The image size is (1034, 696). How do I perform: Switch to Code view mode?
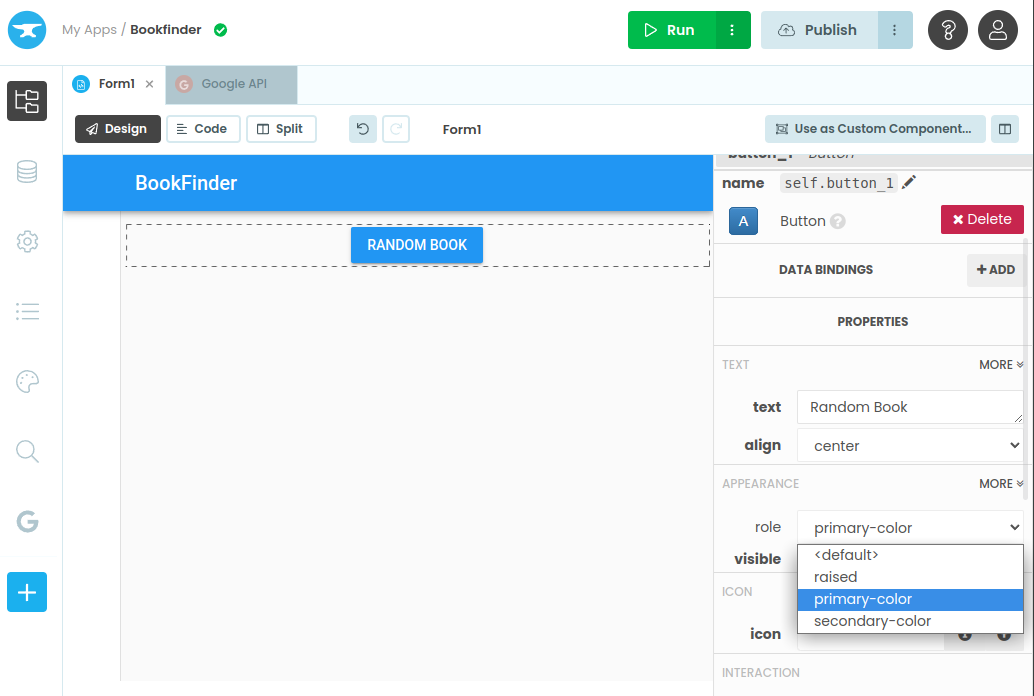pyautogui.click(x=203, y=129)
